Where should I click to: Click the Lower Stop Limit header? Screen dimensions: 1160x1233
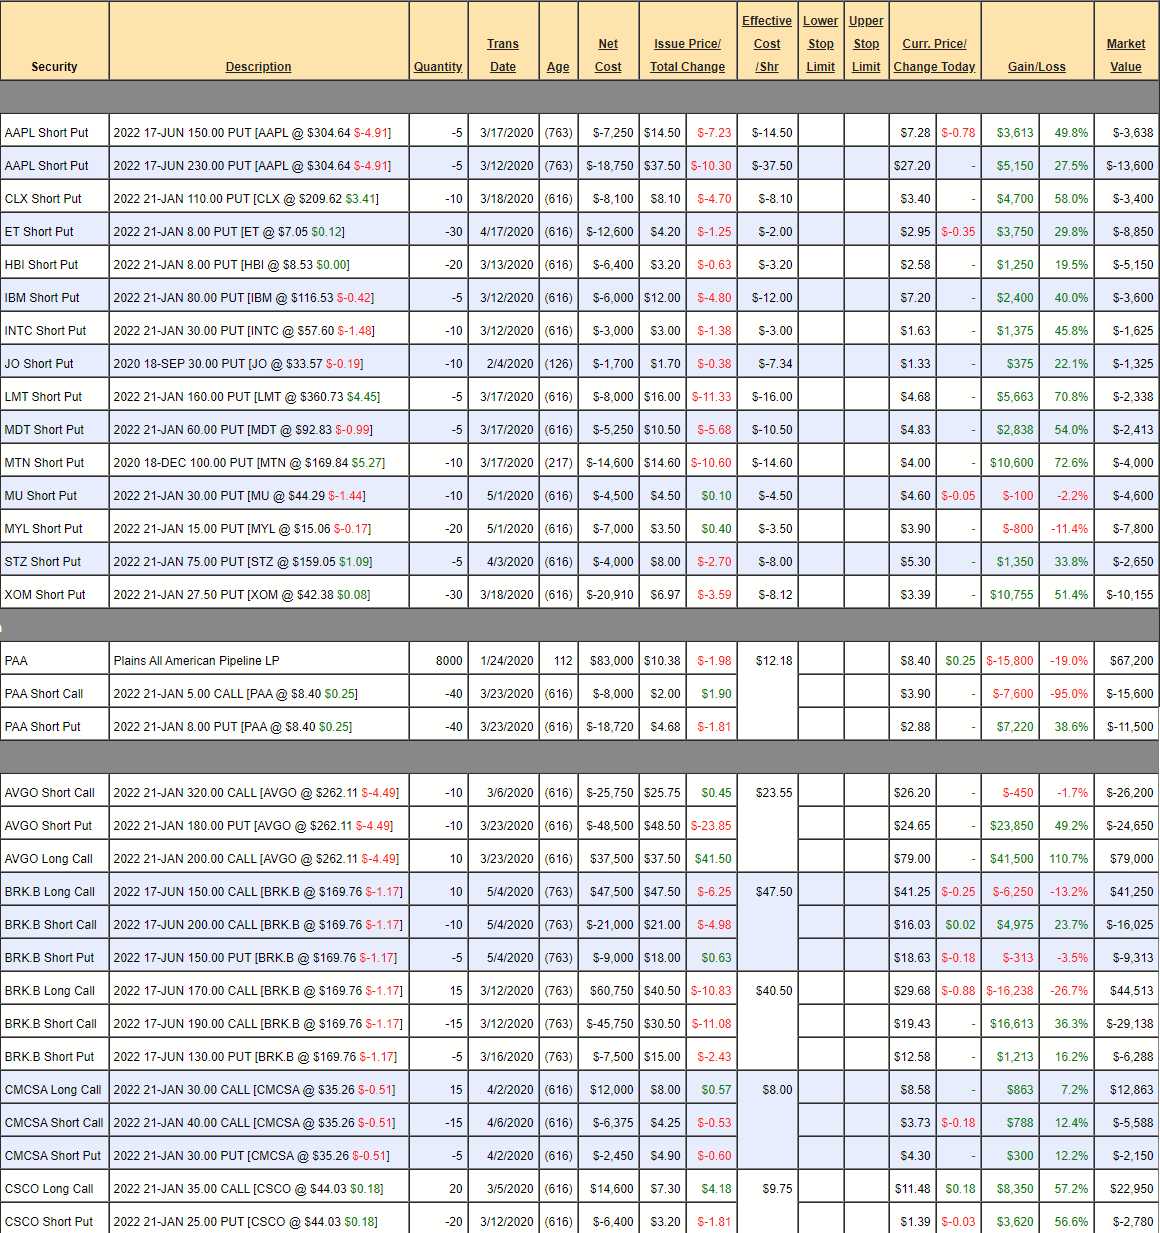point(820,44)
